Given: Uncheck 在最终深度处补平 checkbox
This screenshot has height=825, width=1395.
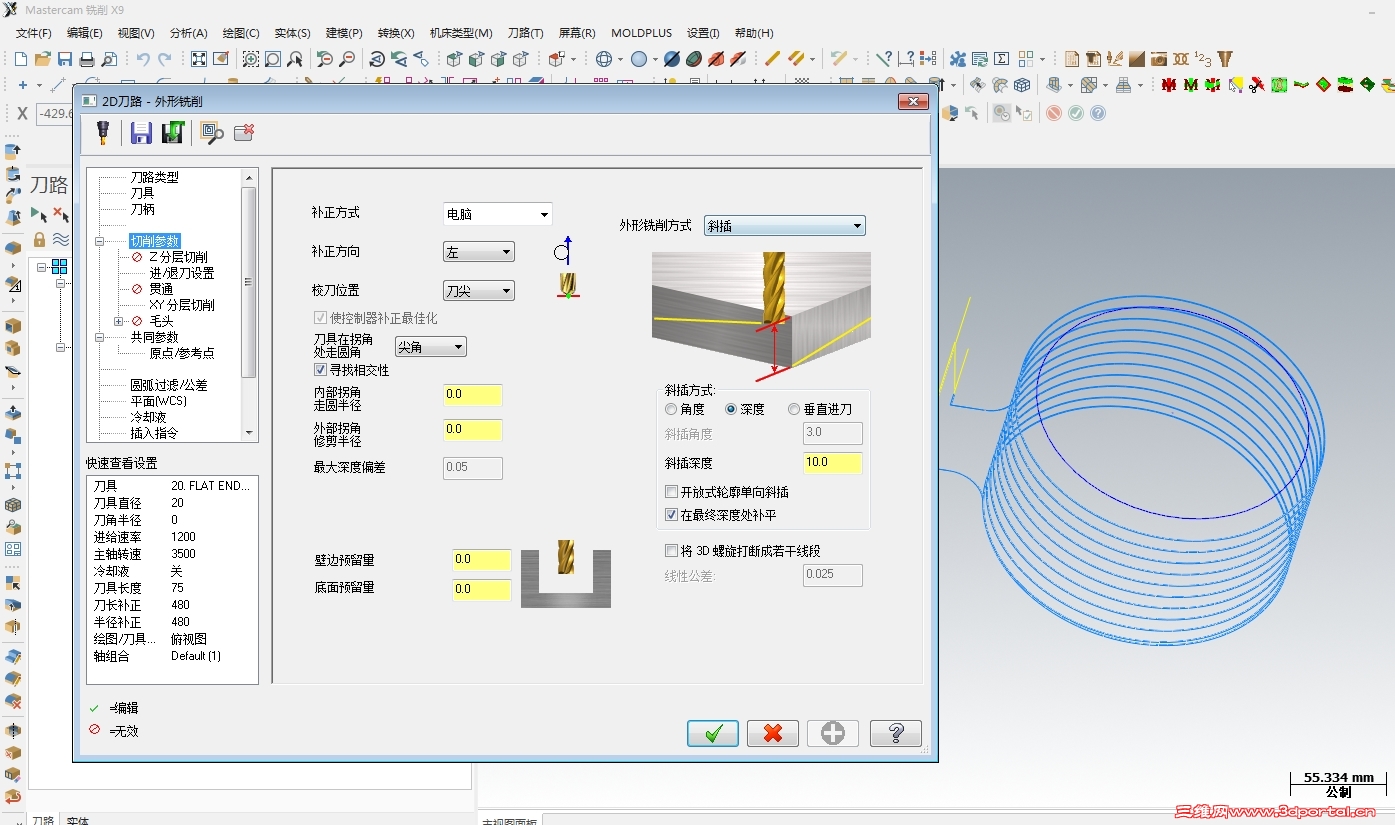Looking at the screenshot, I should (x=672, y=515).
